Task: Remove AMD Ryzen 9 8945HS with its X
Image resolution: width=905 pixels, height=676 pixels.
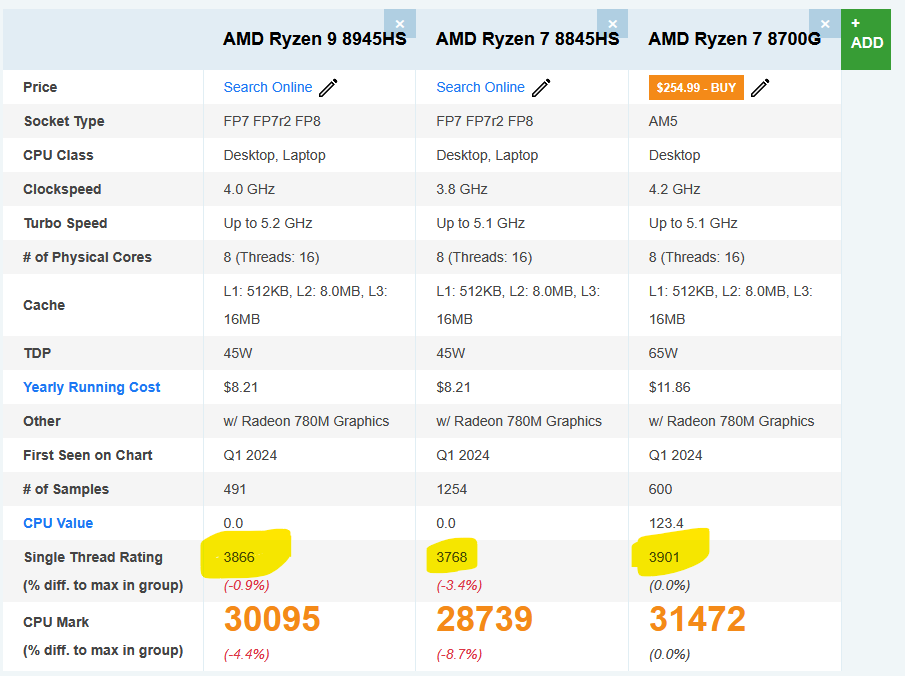Action: coord(400,24)
